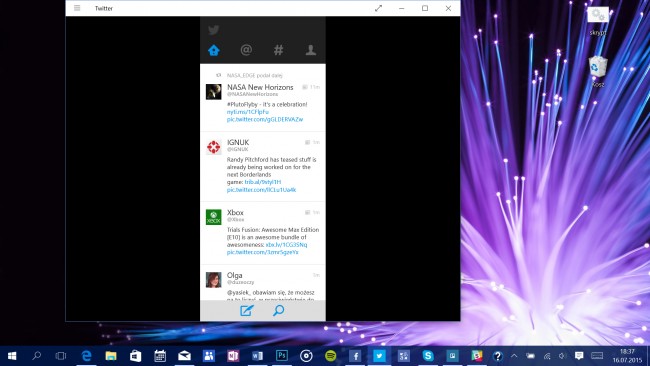This screenshot has height=366, width=650.
Task: Open the # discover tab
Action: tap(279, 50)
